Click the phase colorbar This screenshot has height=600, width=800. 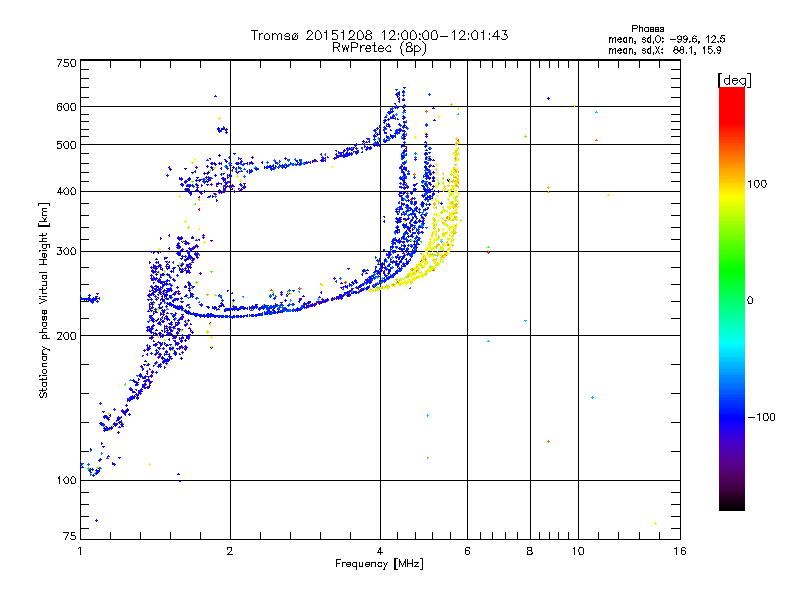click(732, 298)
